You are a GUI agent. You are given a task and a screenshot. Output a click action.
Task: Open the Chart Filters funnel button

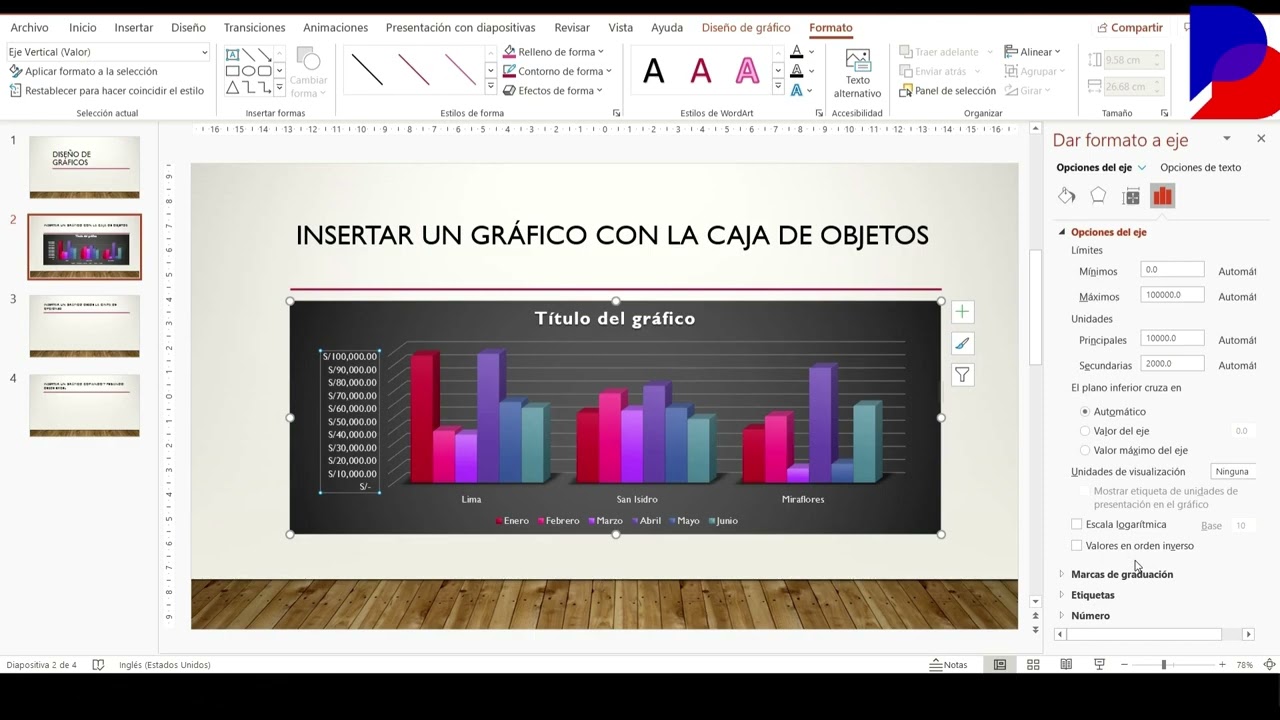(962, 375)
